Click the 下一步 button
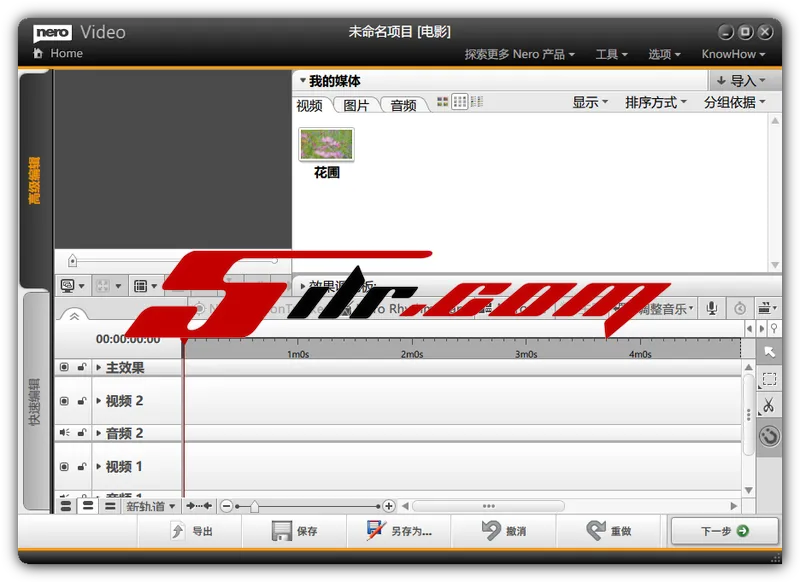Screen dimensions: 800x582 click(x=724, y=531)
